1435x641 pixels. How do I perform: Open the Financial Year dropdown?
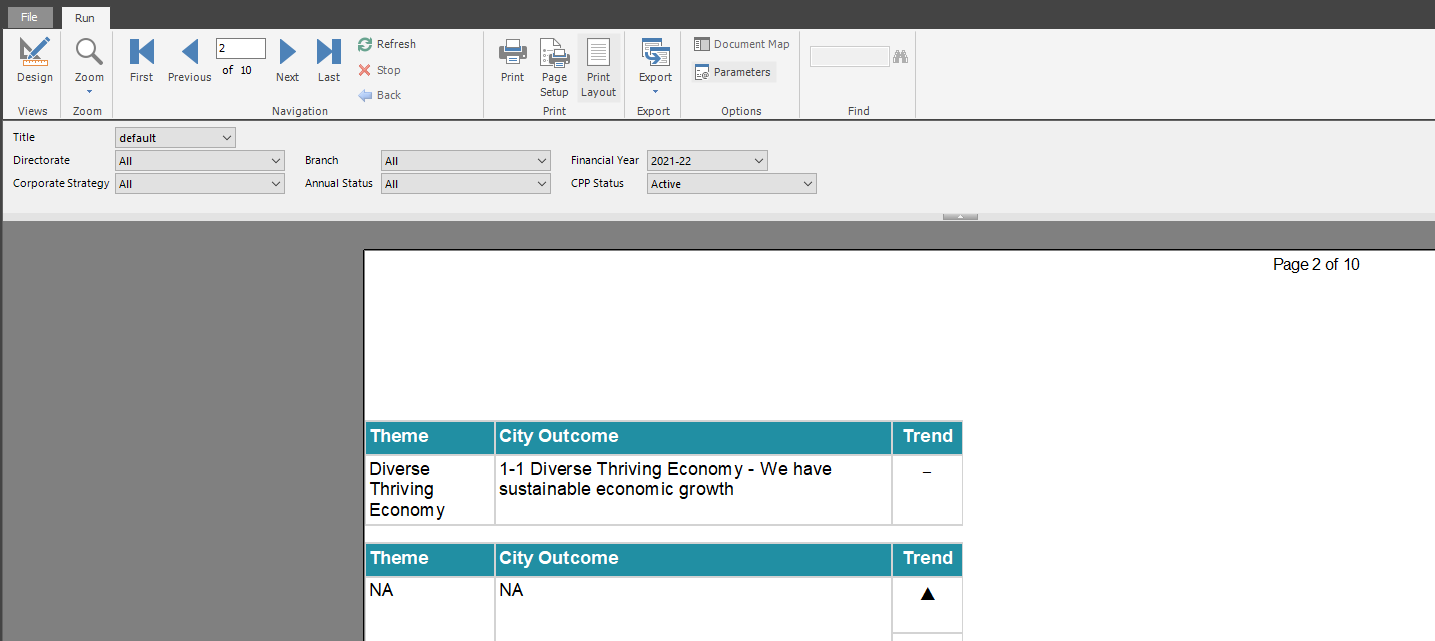point(707,160)
